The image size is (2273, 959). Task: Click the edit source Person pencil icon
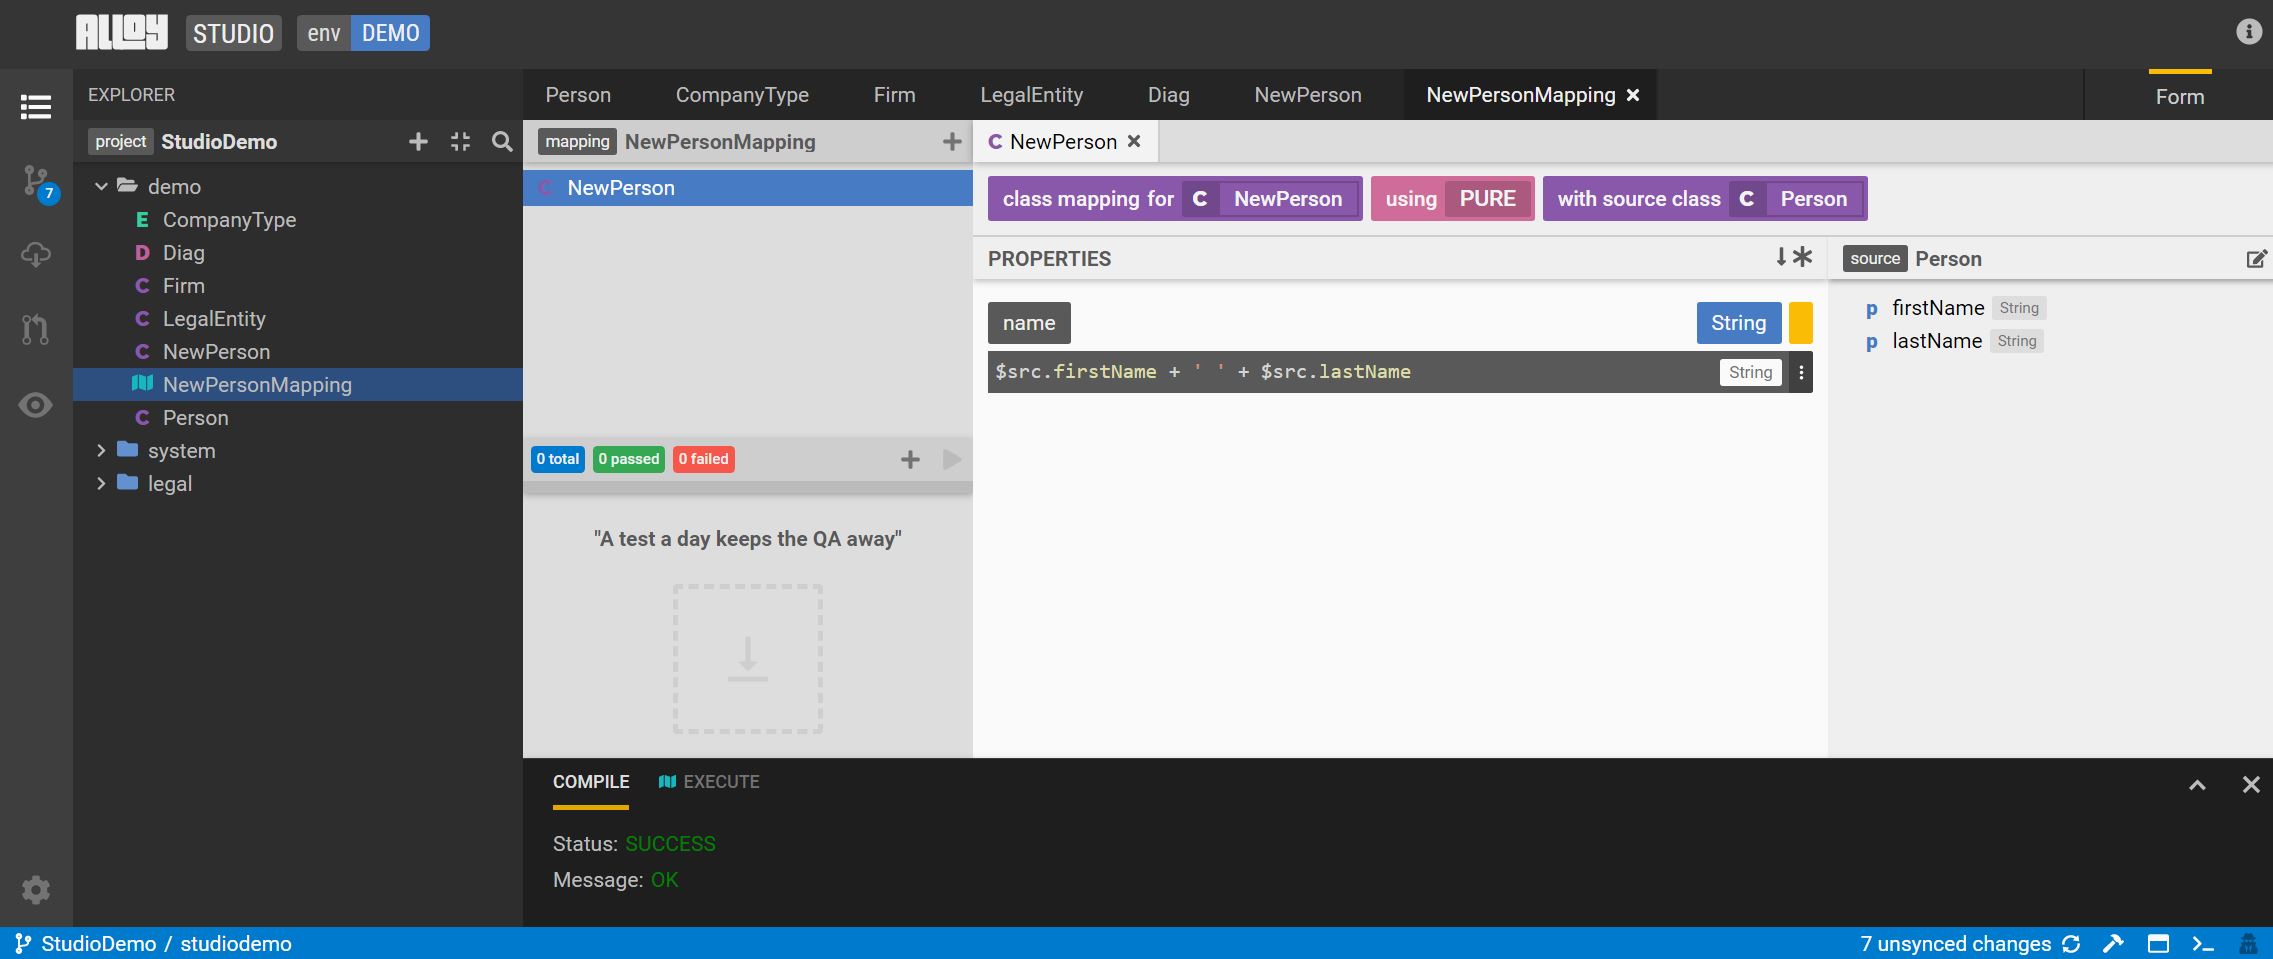pos(2256,259)
